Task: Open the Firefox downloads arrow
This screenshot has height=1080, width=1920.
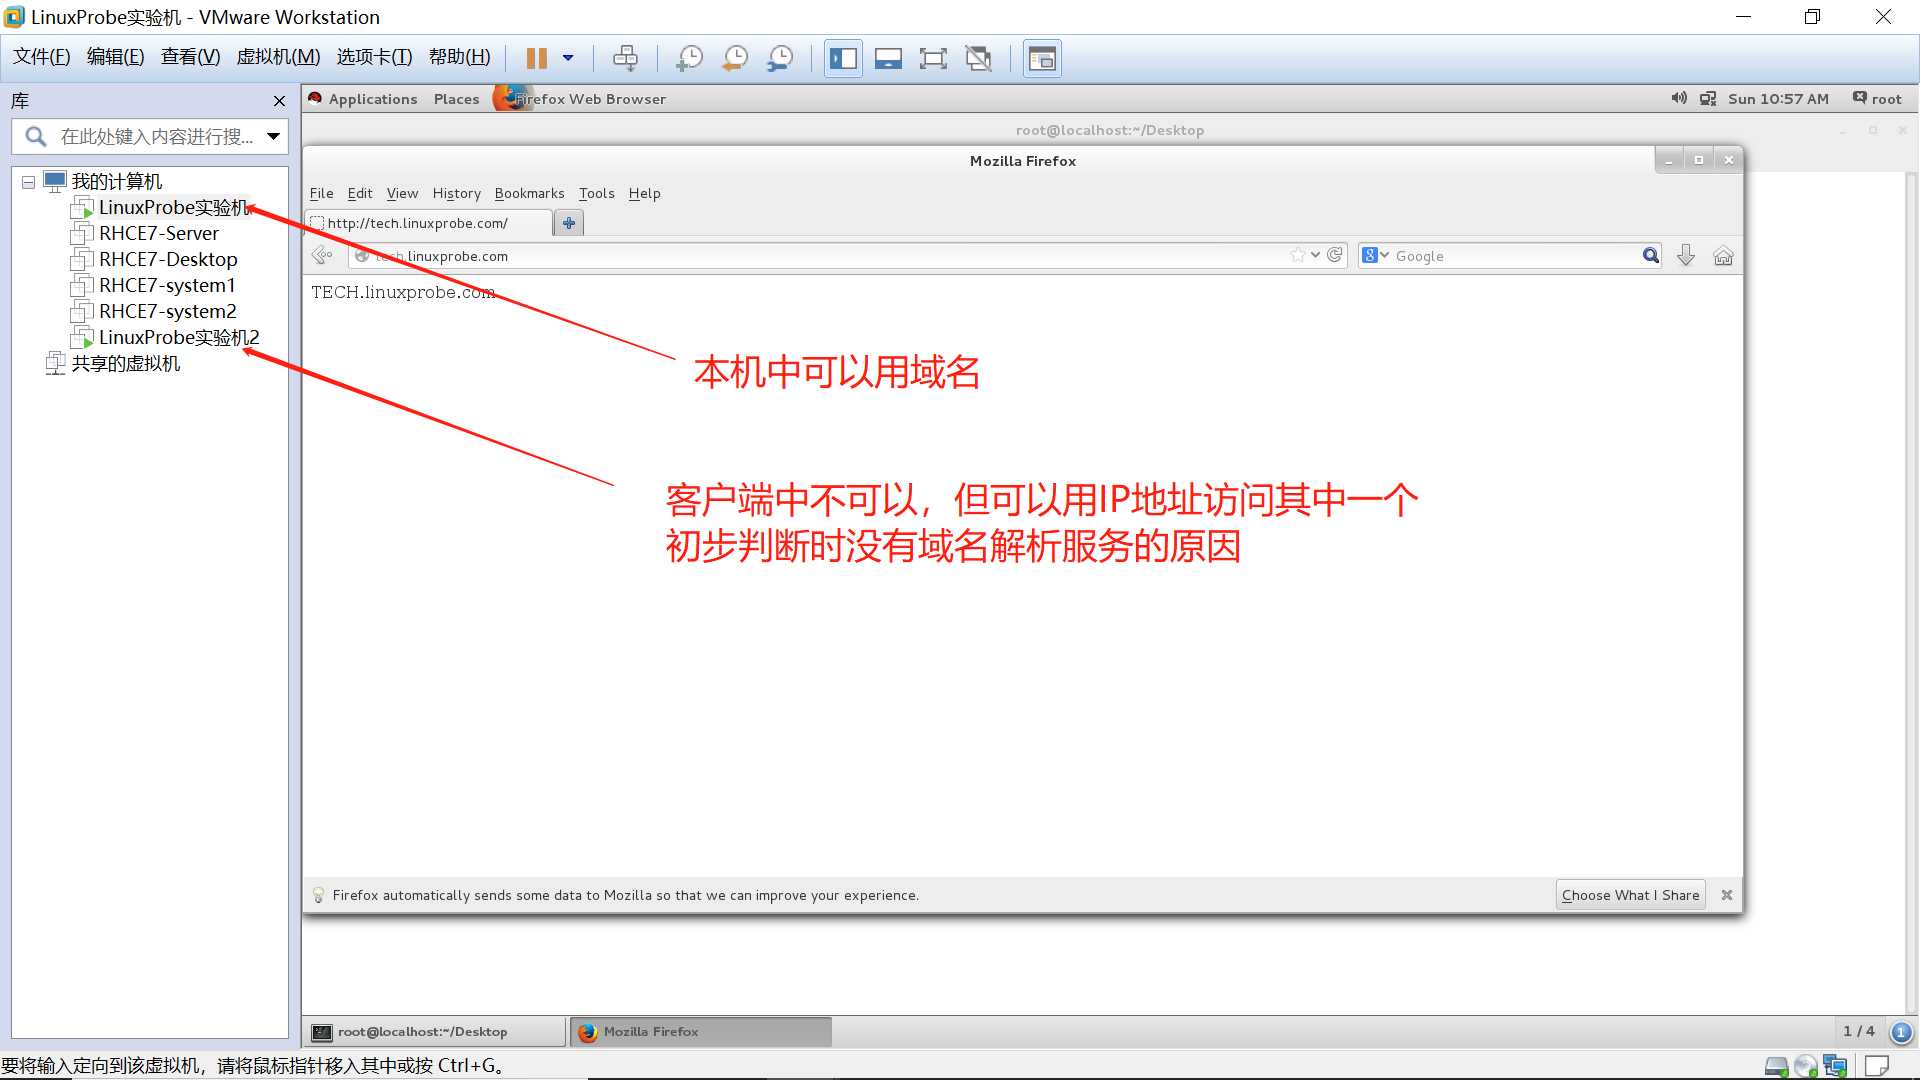Action: pos(1686,256)
